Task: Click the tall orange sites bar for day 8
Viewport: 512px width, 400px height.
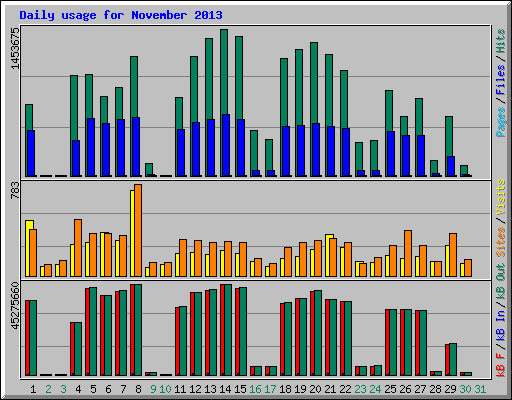Action: click(138, 230)
